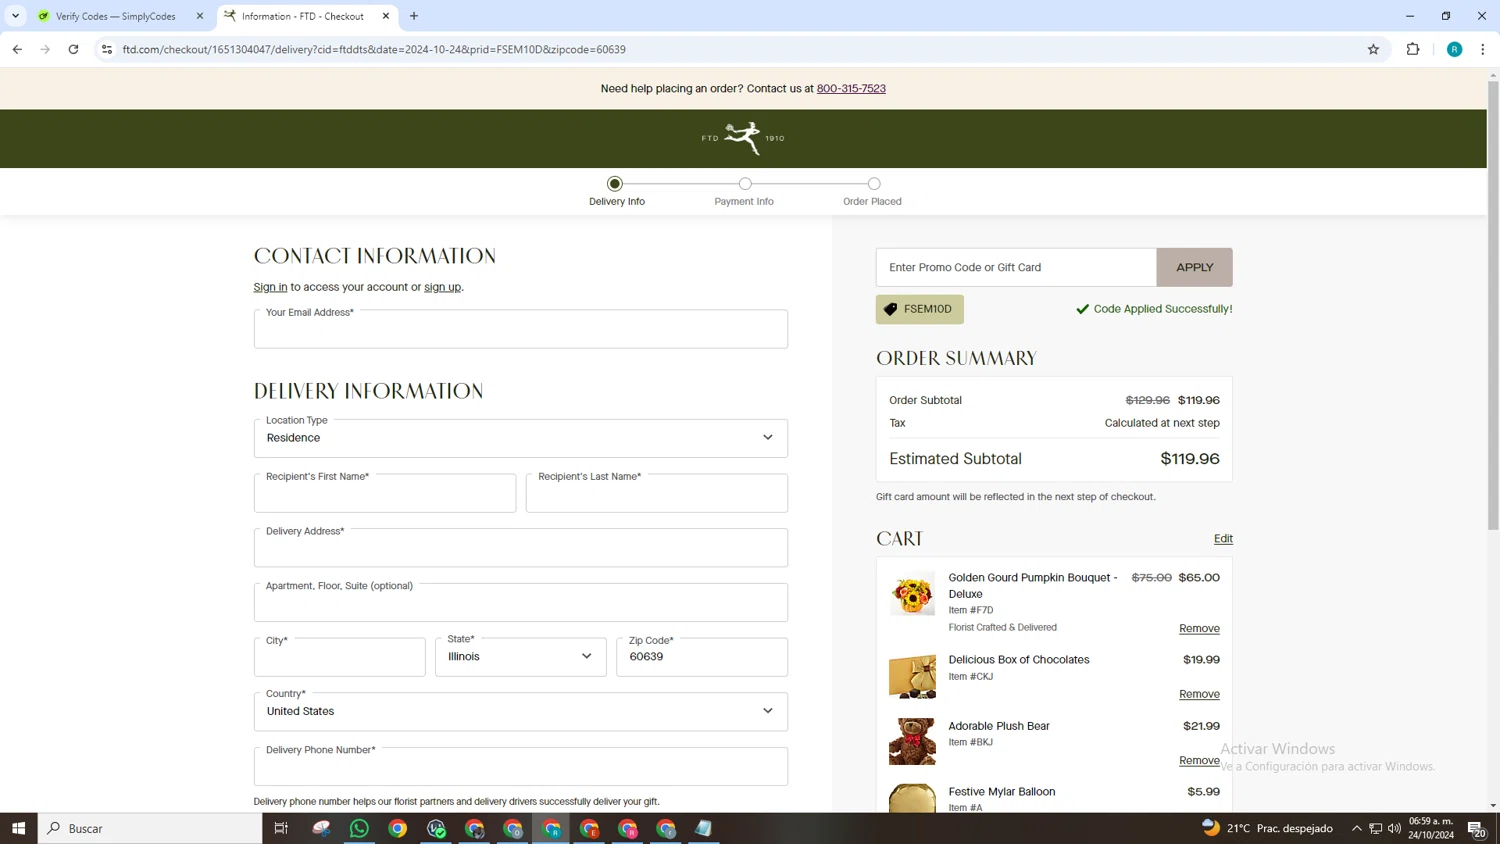This screenshot has width=1500, height=844.
Task: Click the Order Placed step
Action: [872, 191]
